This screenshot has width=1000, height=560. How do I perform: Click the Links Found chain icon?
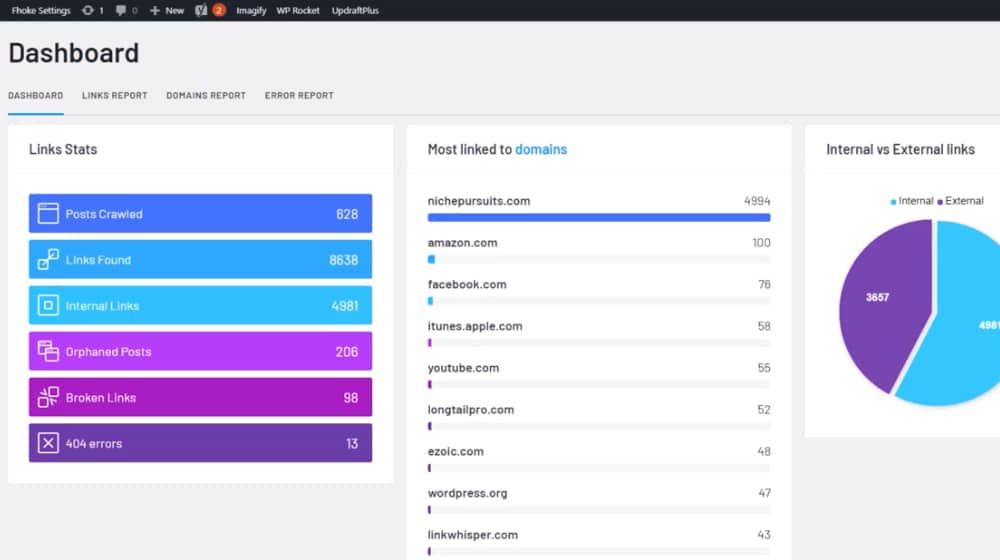pyautogui.click(x=48, y=260)
